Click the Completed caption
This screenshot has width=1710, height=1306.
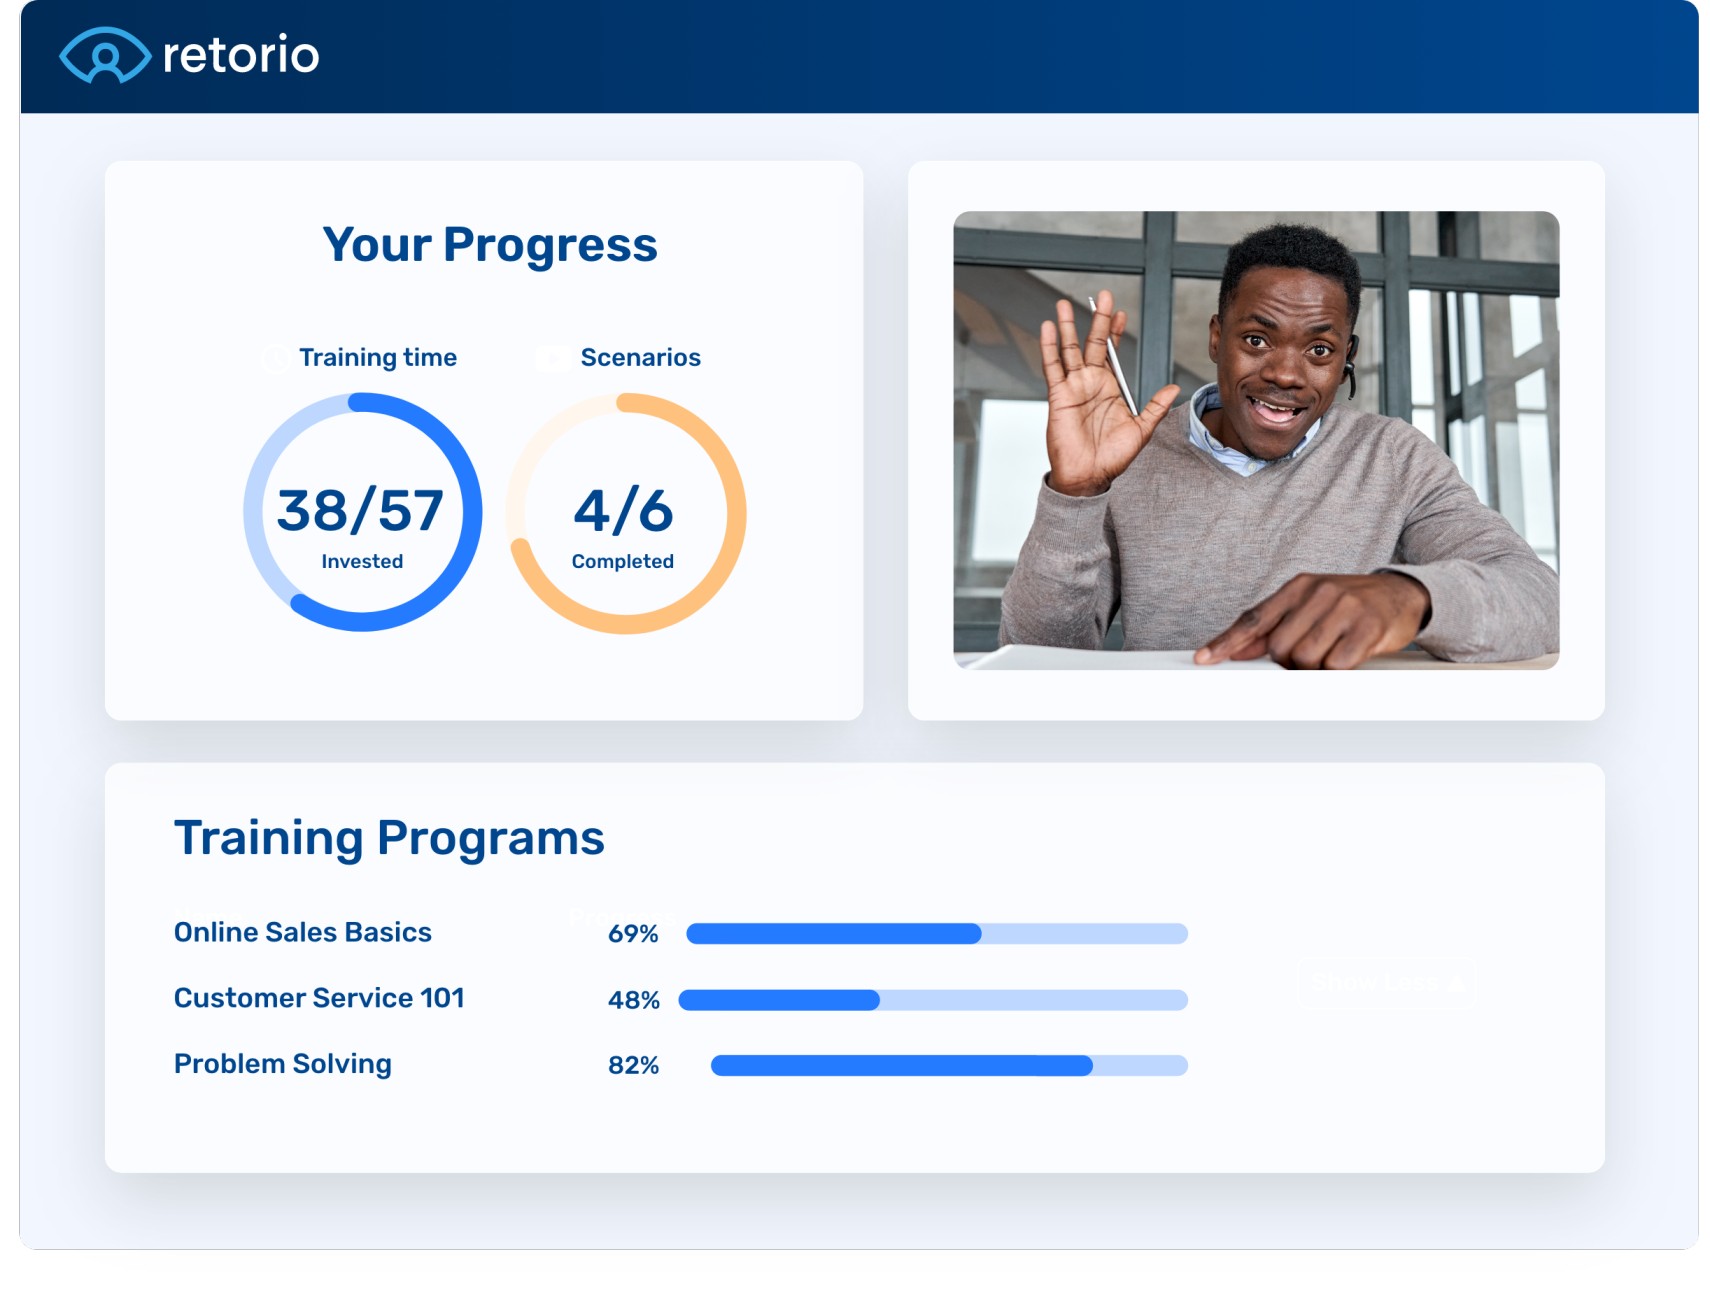click(623, 561)
